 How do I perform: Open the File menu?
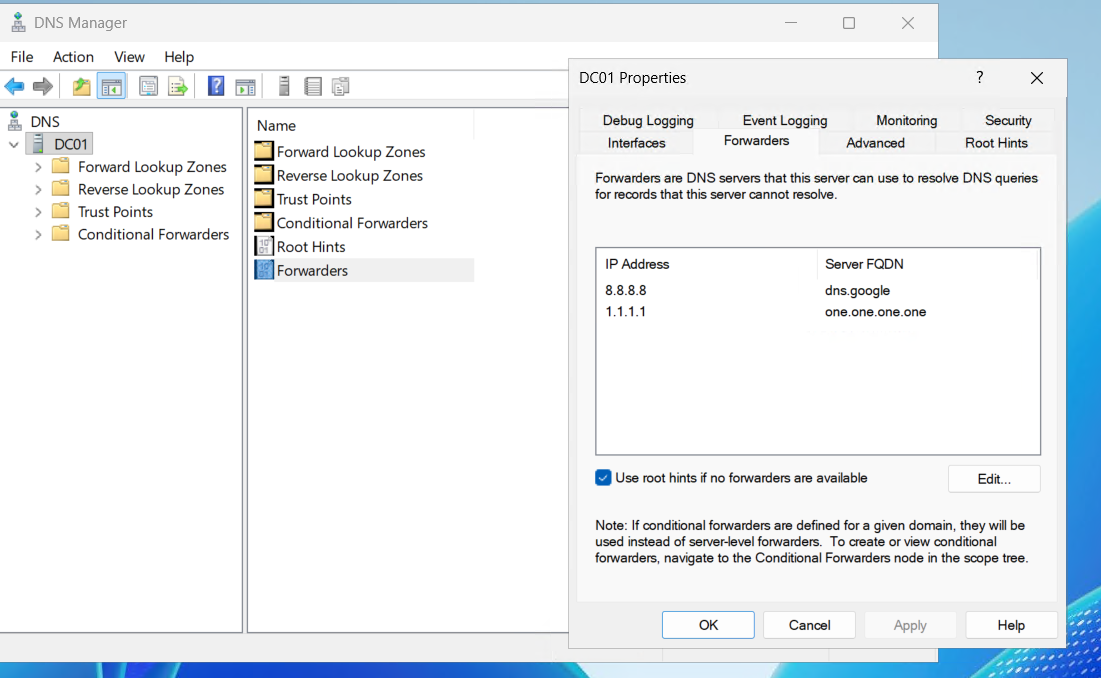click(22, 57)
